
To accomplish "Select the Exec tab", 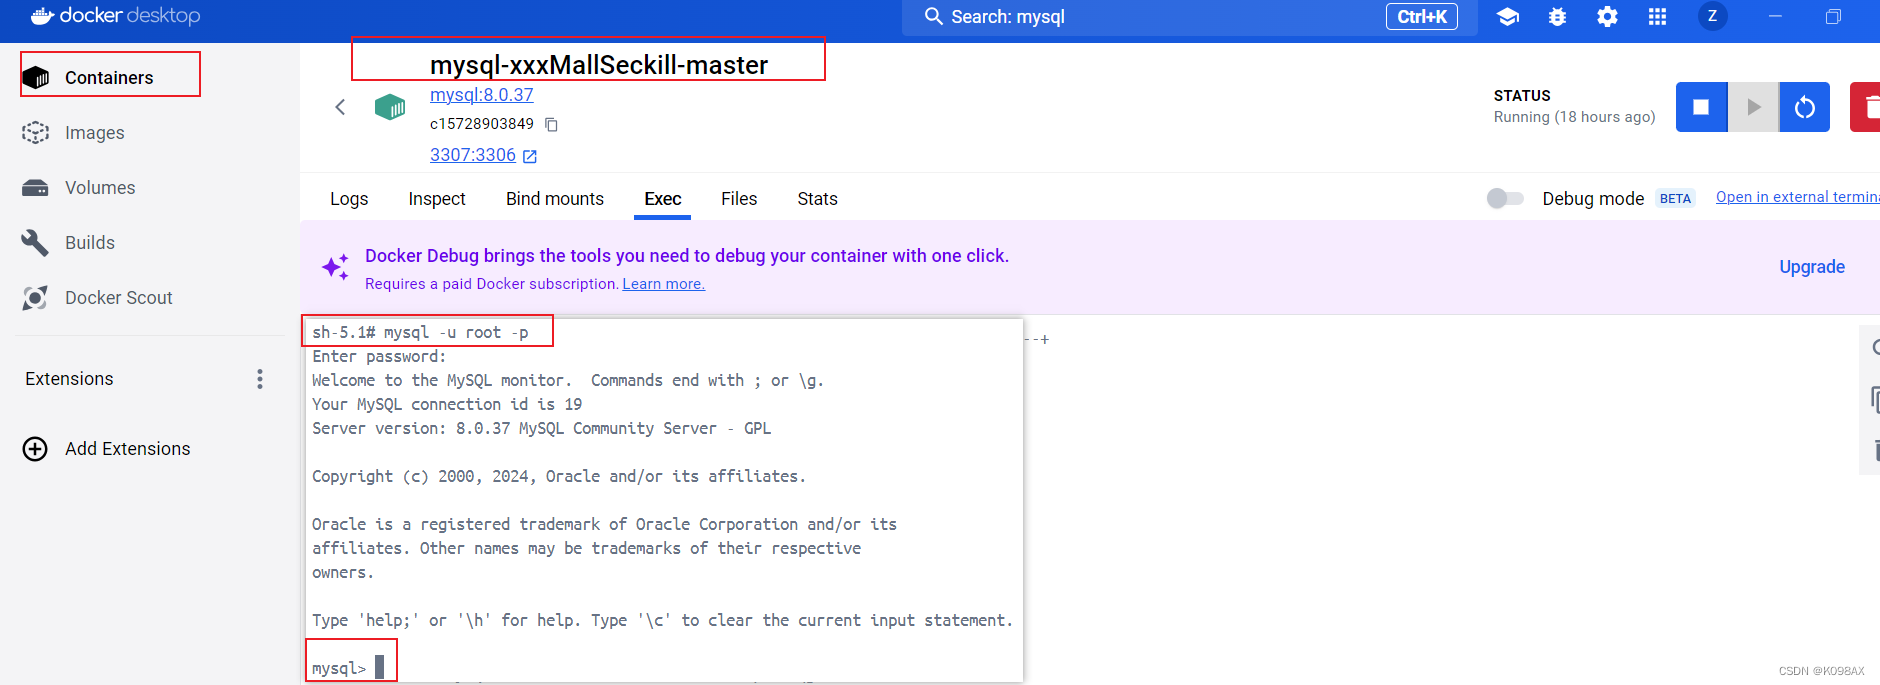I will (x=663, y=199).
